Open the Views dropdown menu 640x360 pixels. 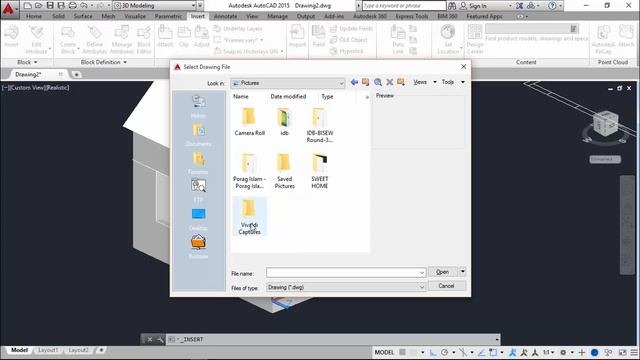[424, 82]
